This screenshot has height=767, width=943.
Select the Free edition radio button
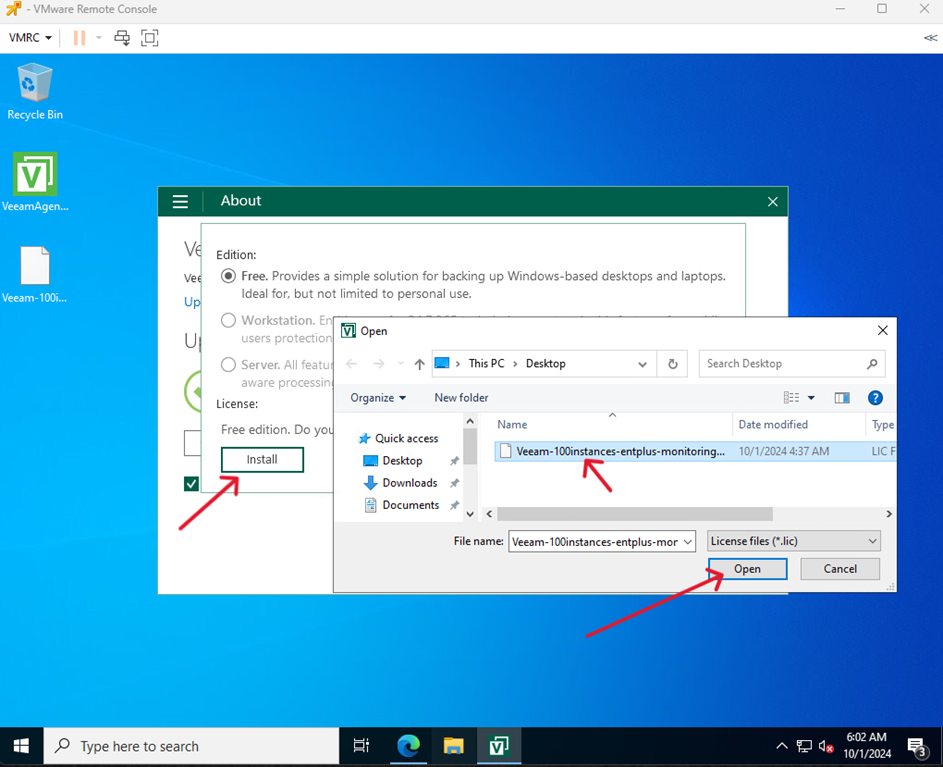[x=229, y=276]
